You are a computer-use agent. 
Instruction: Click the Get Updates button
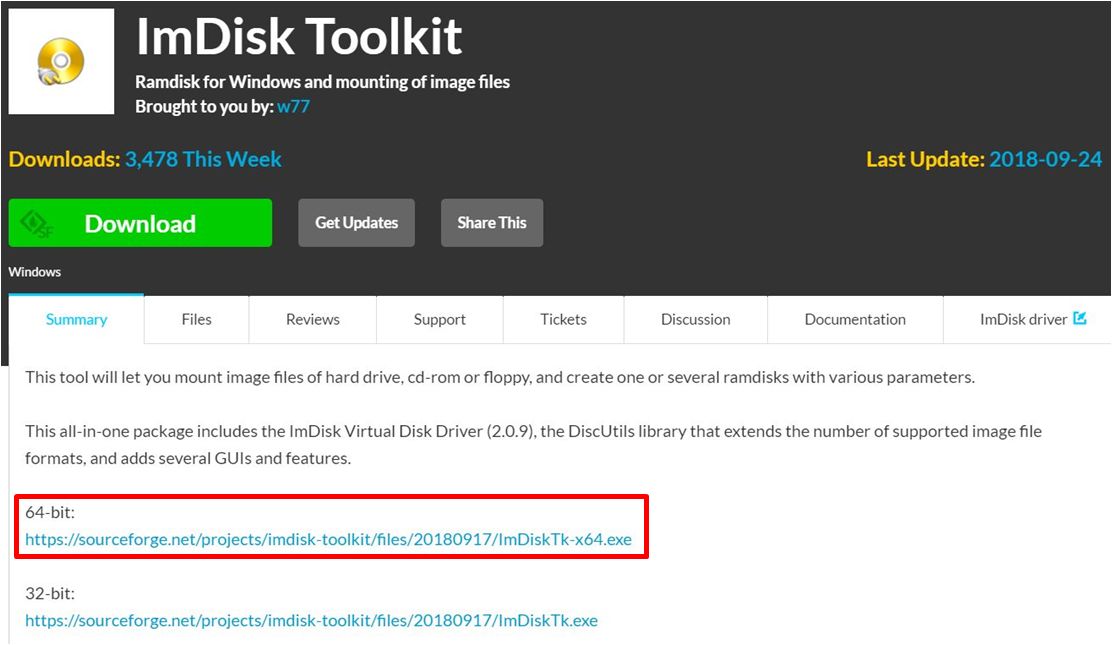coord(356,223)
